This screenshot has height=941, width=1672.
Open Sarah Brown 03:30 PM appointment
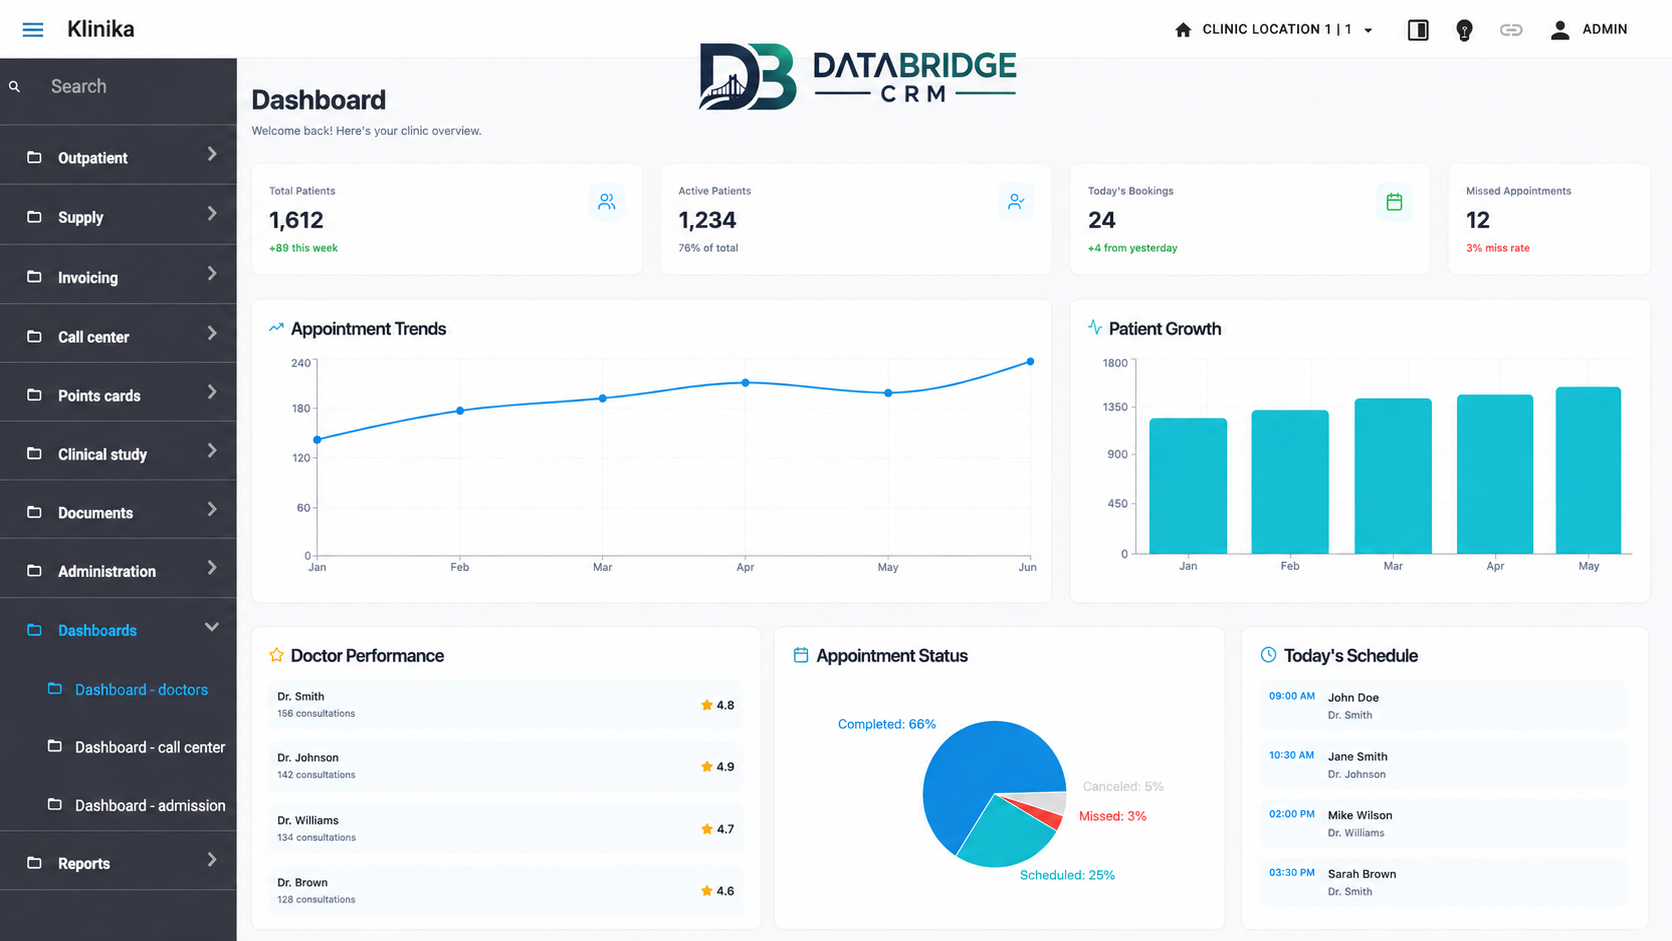click(x=1444, y=882)
